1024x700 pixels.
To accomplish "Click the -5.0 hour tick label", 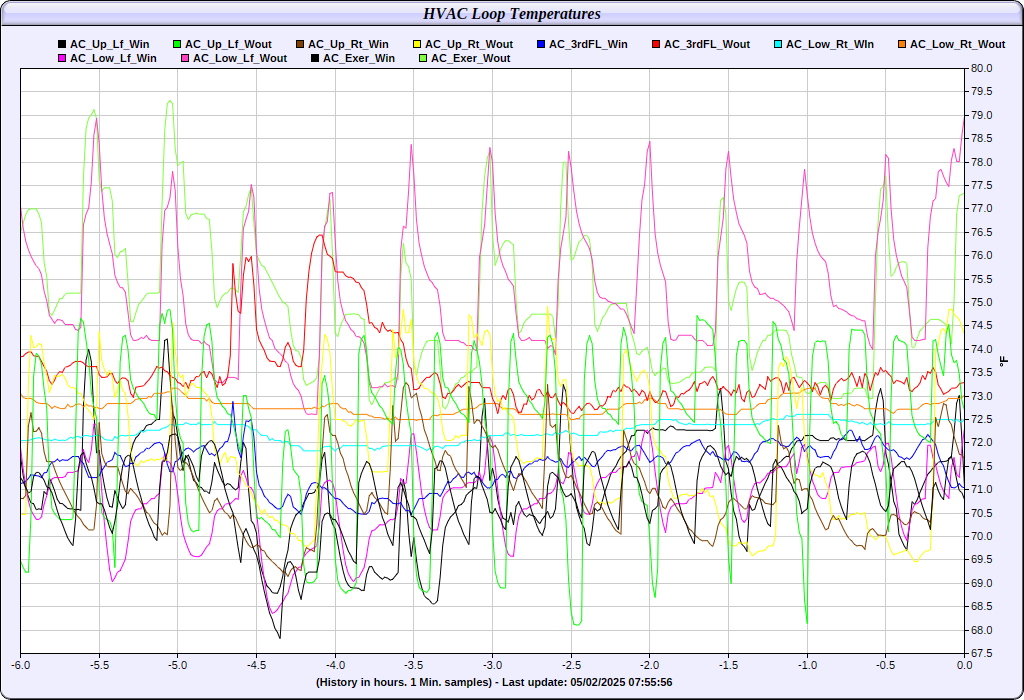I will tap(178, 665).
